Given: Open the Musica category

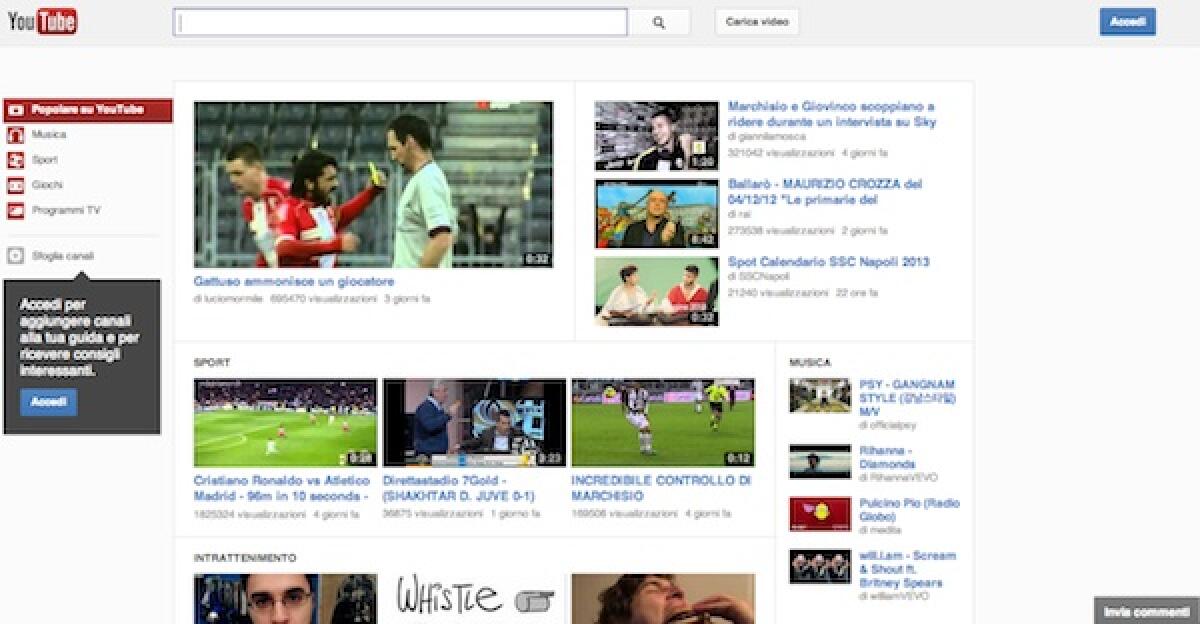Looking at the screenshot, I should (49, 135).
